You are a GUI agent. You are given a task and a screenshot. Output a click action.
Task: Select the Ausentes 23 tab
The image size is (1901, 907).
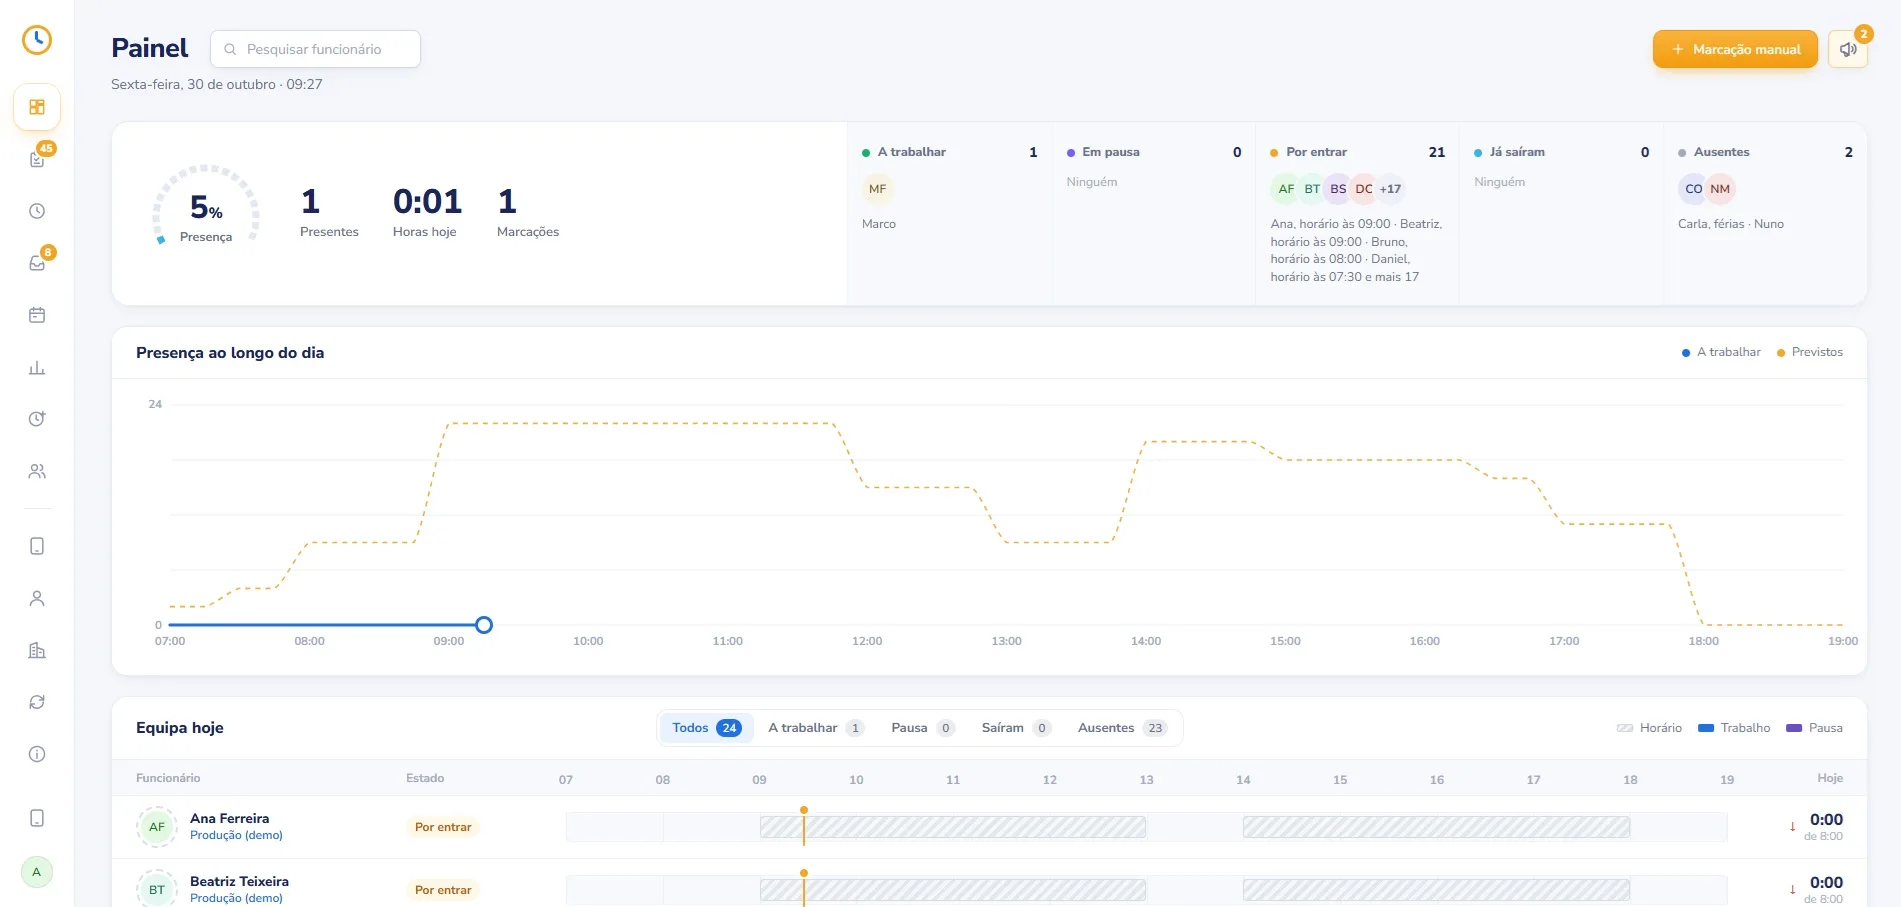pyautogui.click(x=1122, y=728)
